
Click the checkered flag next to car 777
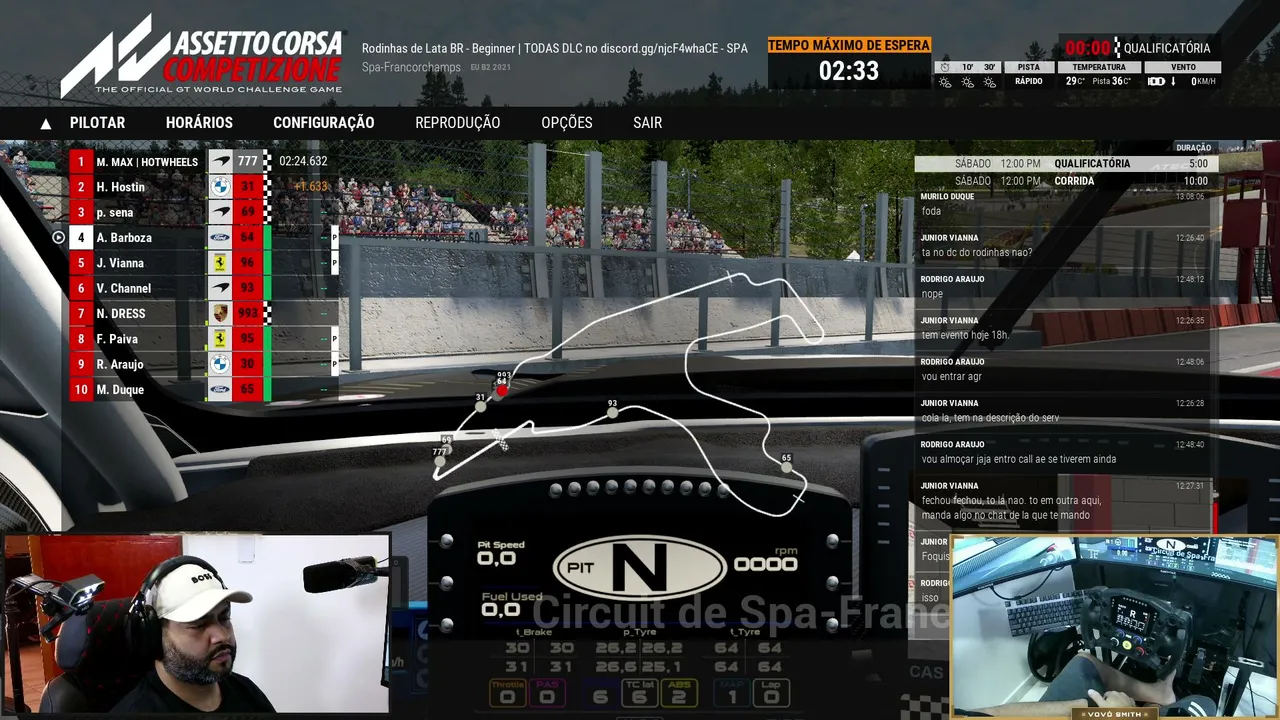coord(267,161)
